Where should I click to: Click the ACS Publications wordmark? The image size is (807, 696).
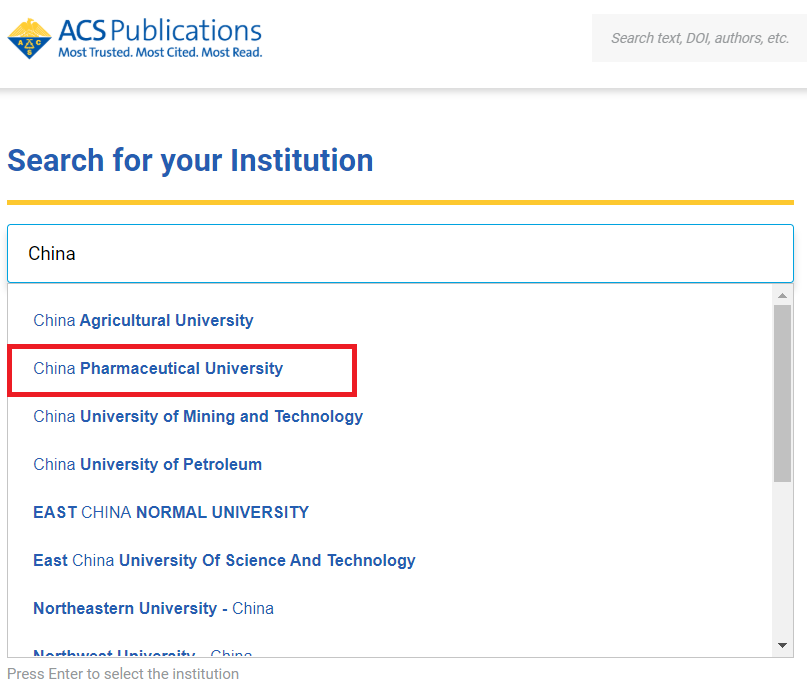160,30
